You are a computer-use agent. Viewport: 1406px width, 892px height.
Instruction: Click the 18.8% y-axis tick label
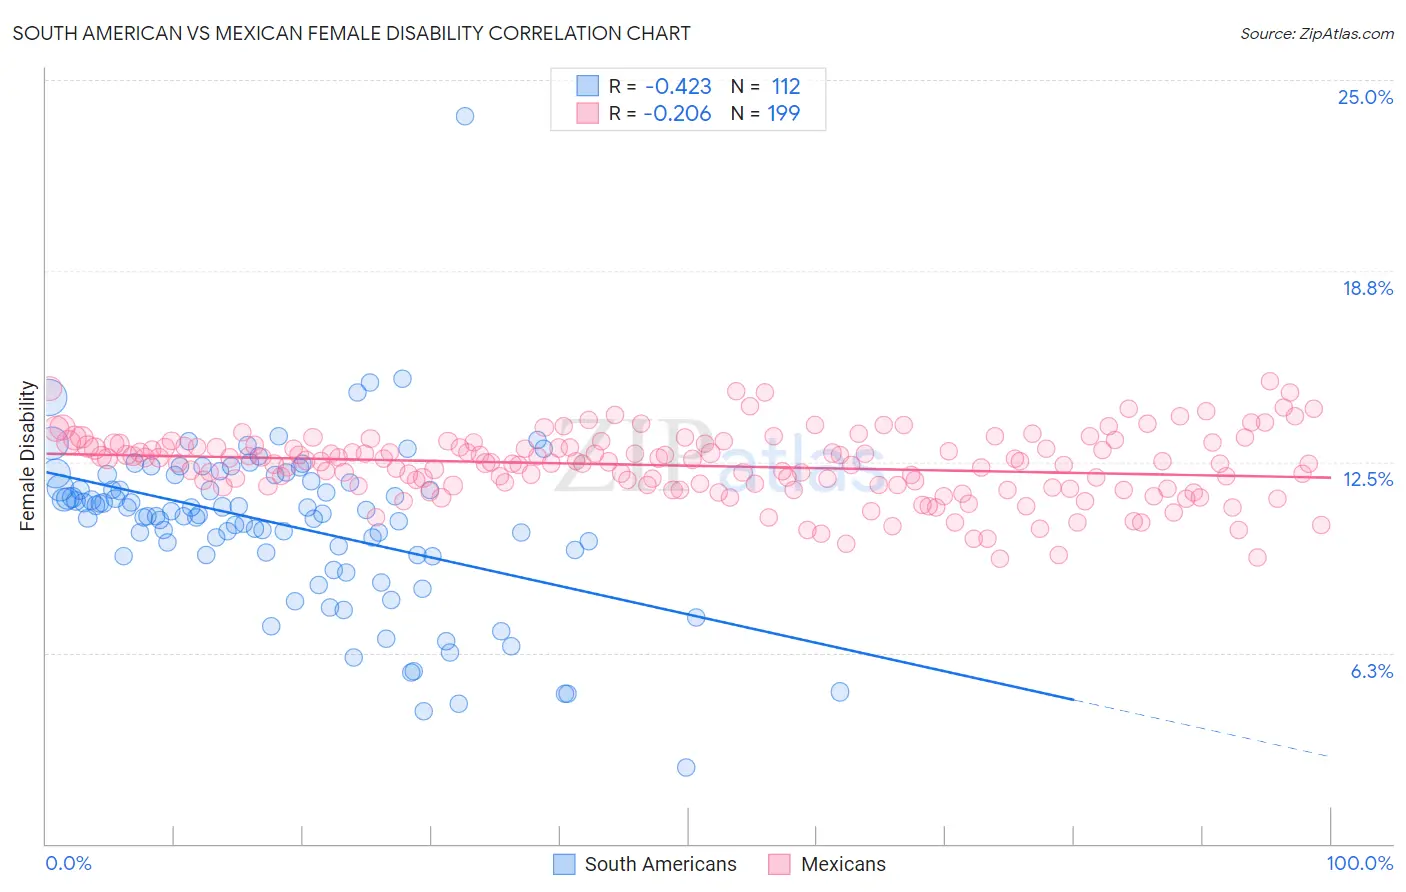point(1367,288)
